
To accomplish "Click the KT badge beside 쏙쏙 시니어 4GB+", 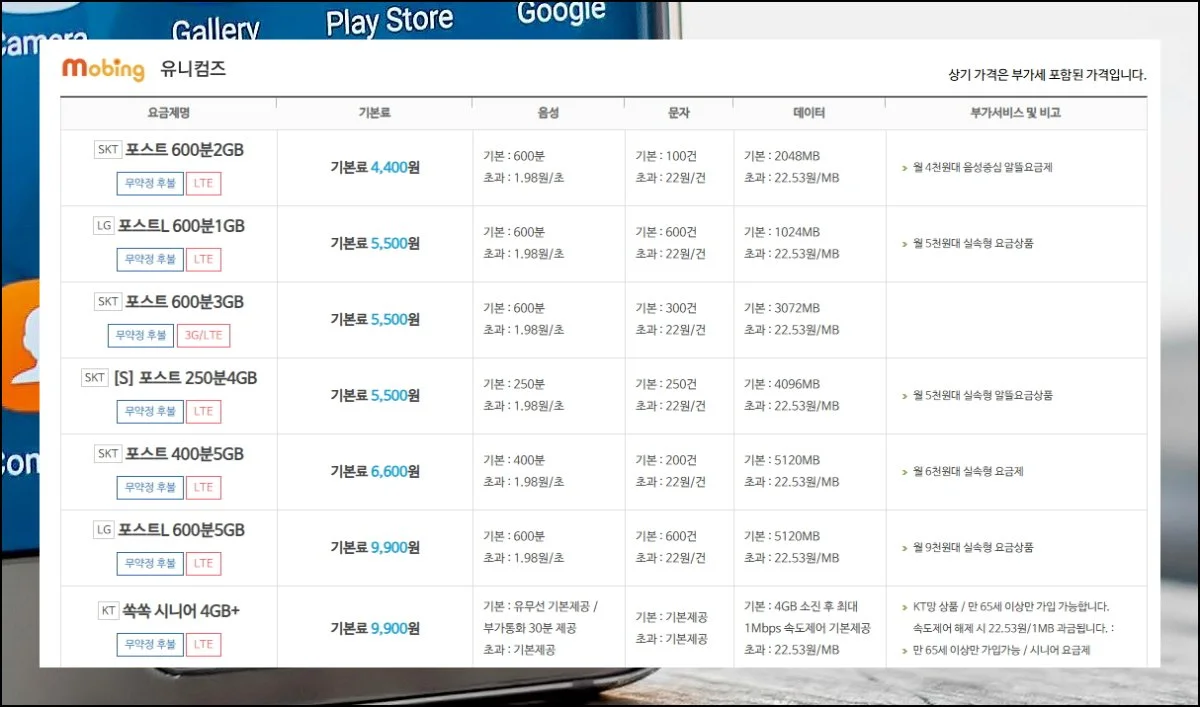I will pos(108,610).
